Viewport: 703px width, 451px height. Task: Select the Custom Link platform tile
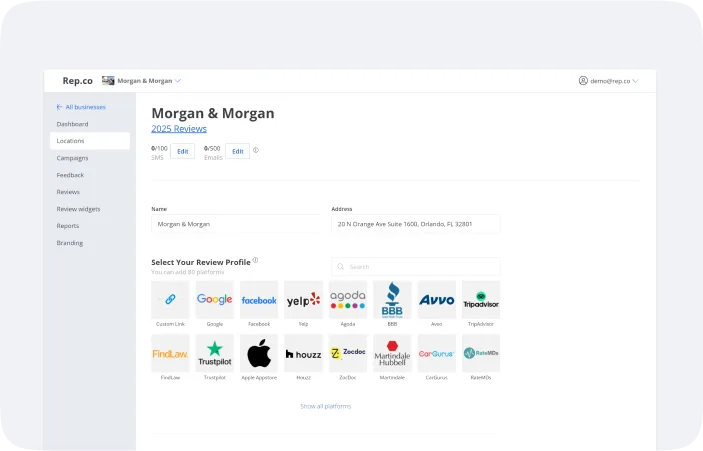click(170, 299)
